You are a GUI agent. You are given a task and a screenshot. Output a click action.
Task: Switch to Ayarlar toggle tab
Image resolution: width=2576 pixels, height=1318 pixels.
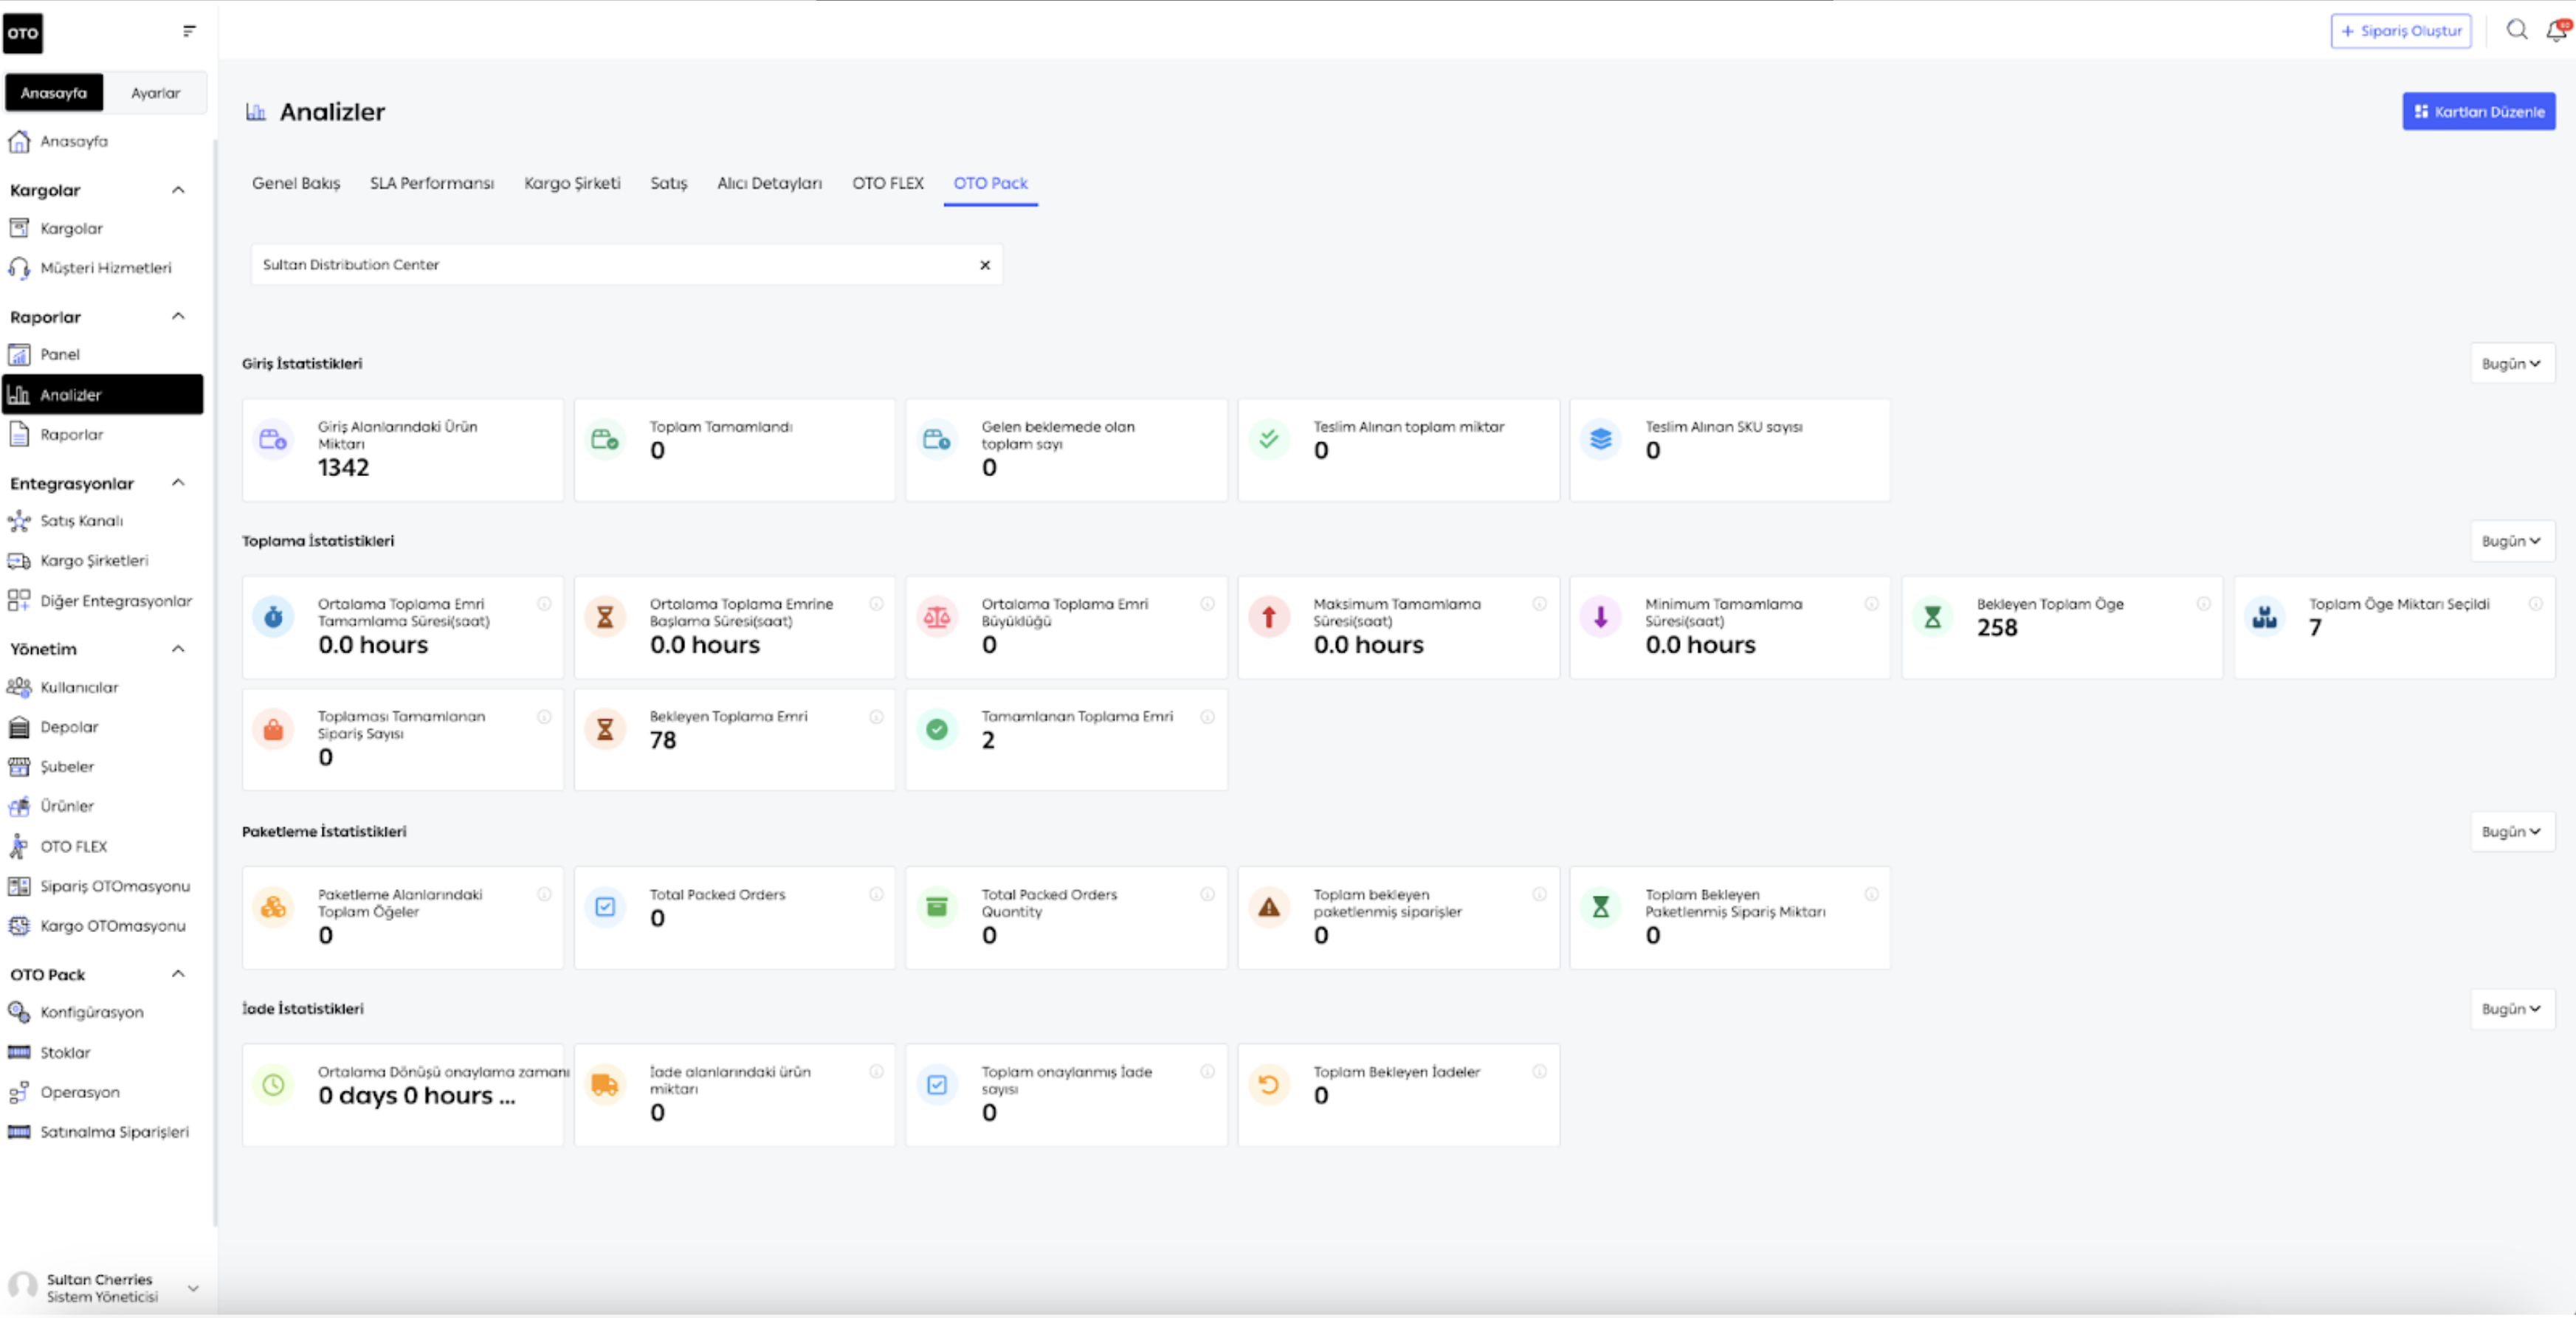[155, 93]
